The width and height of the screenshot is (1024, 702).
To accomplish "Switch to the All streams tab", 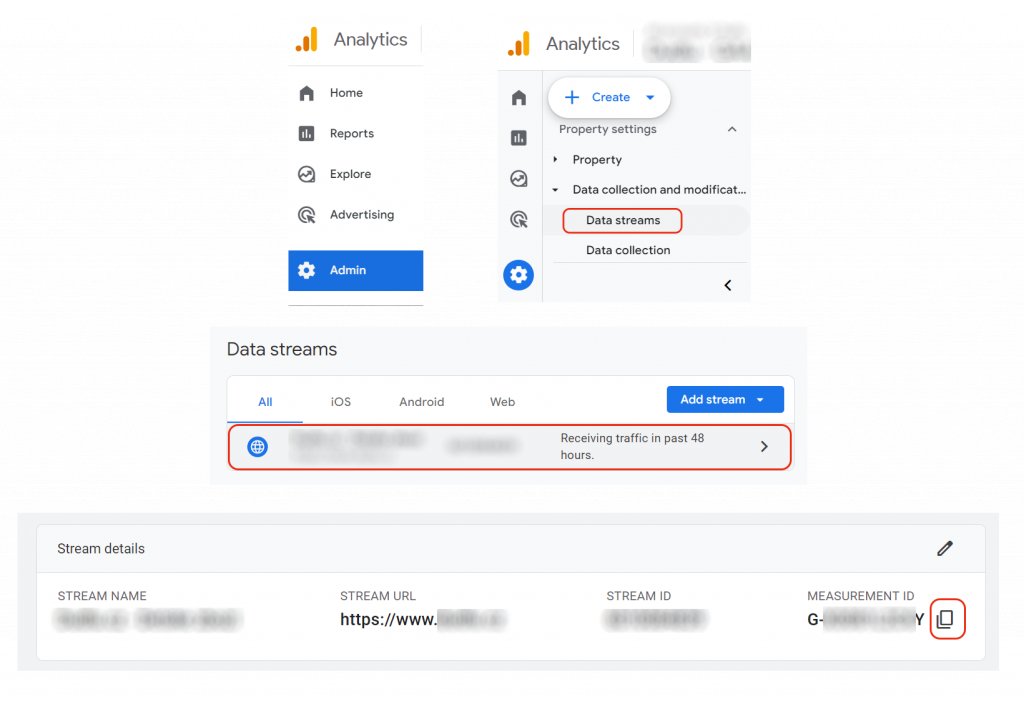I will coord(265,402).
